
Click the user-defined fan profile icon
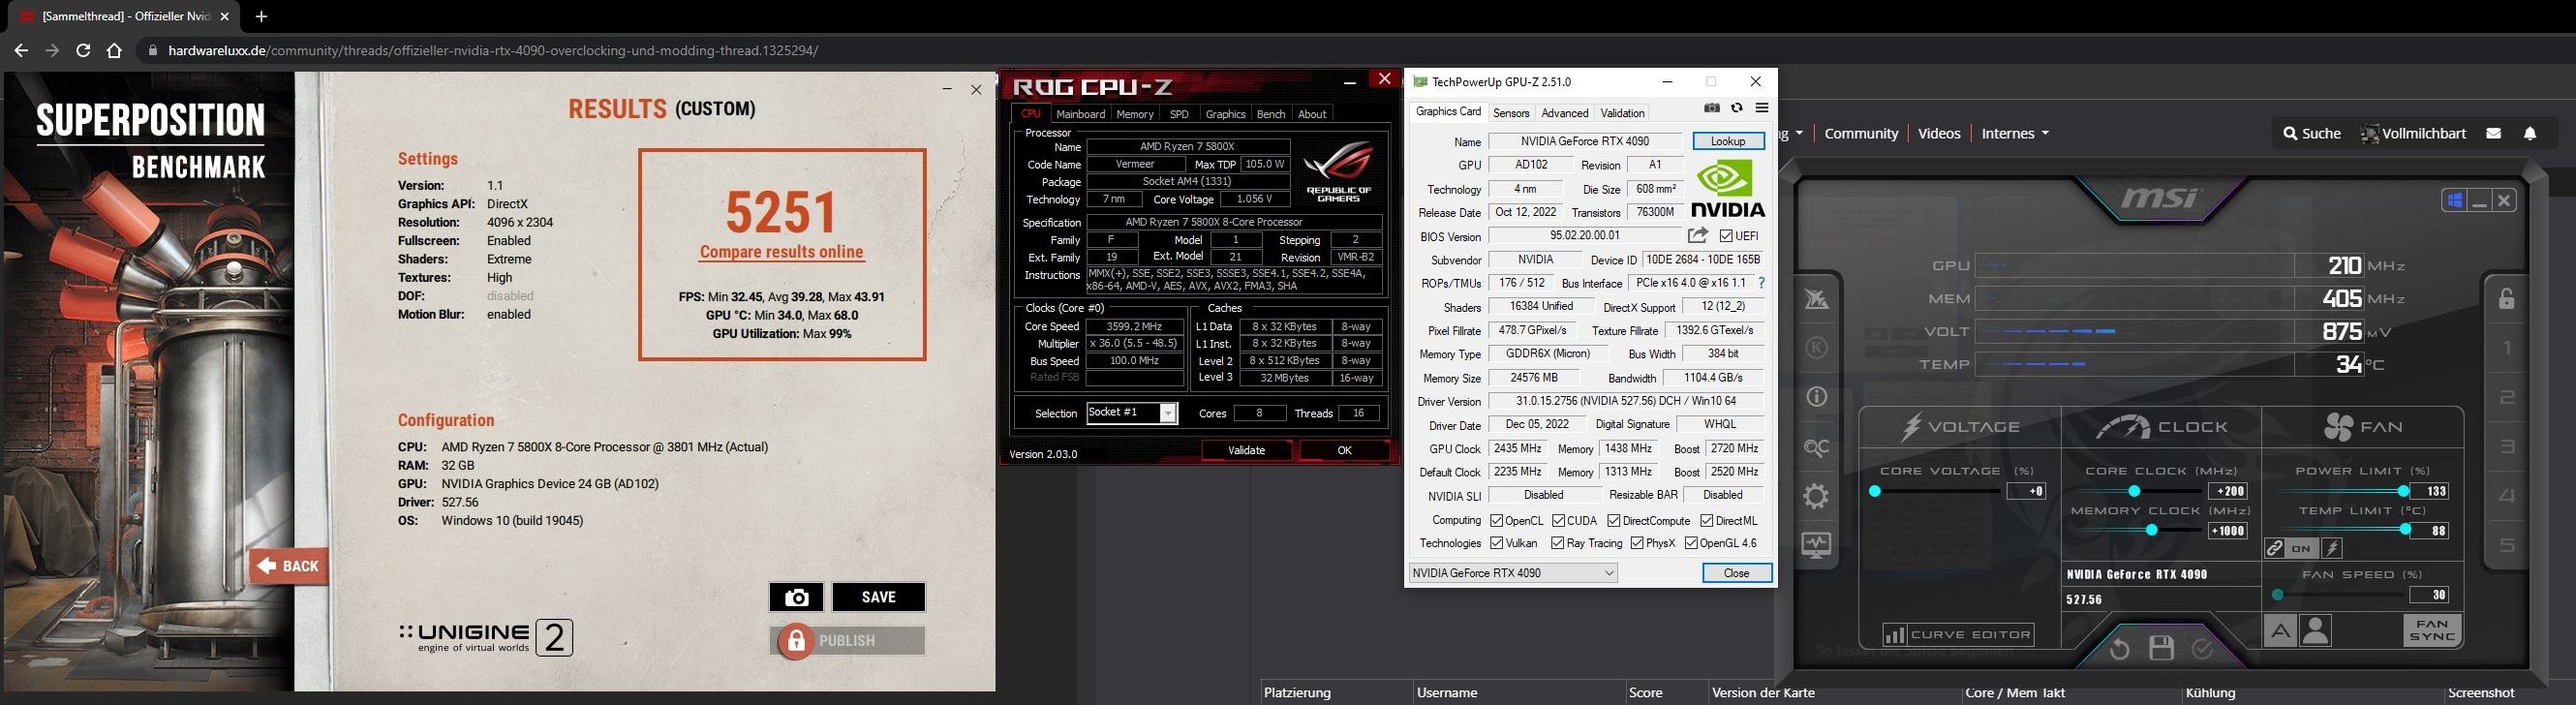2315,631
